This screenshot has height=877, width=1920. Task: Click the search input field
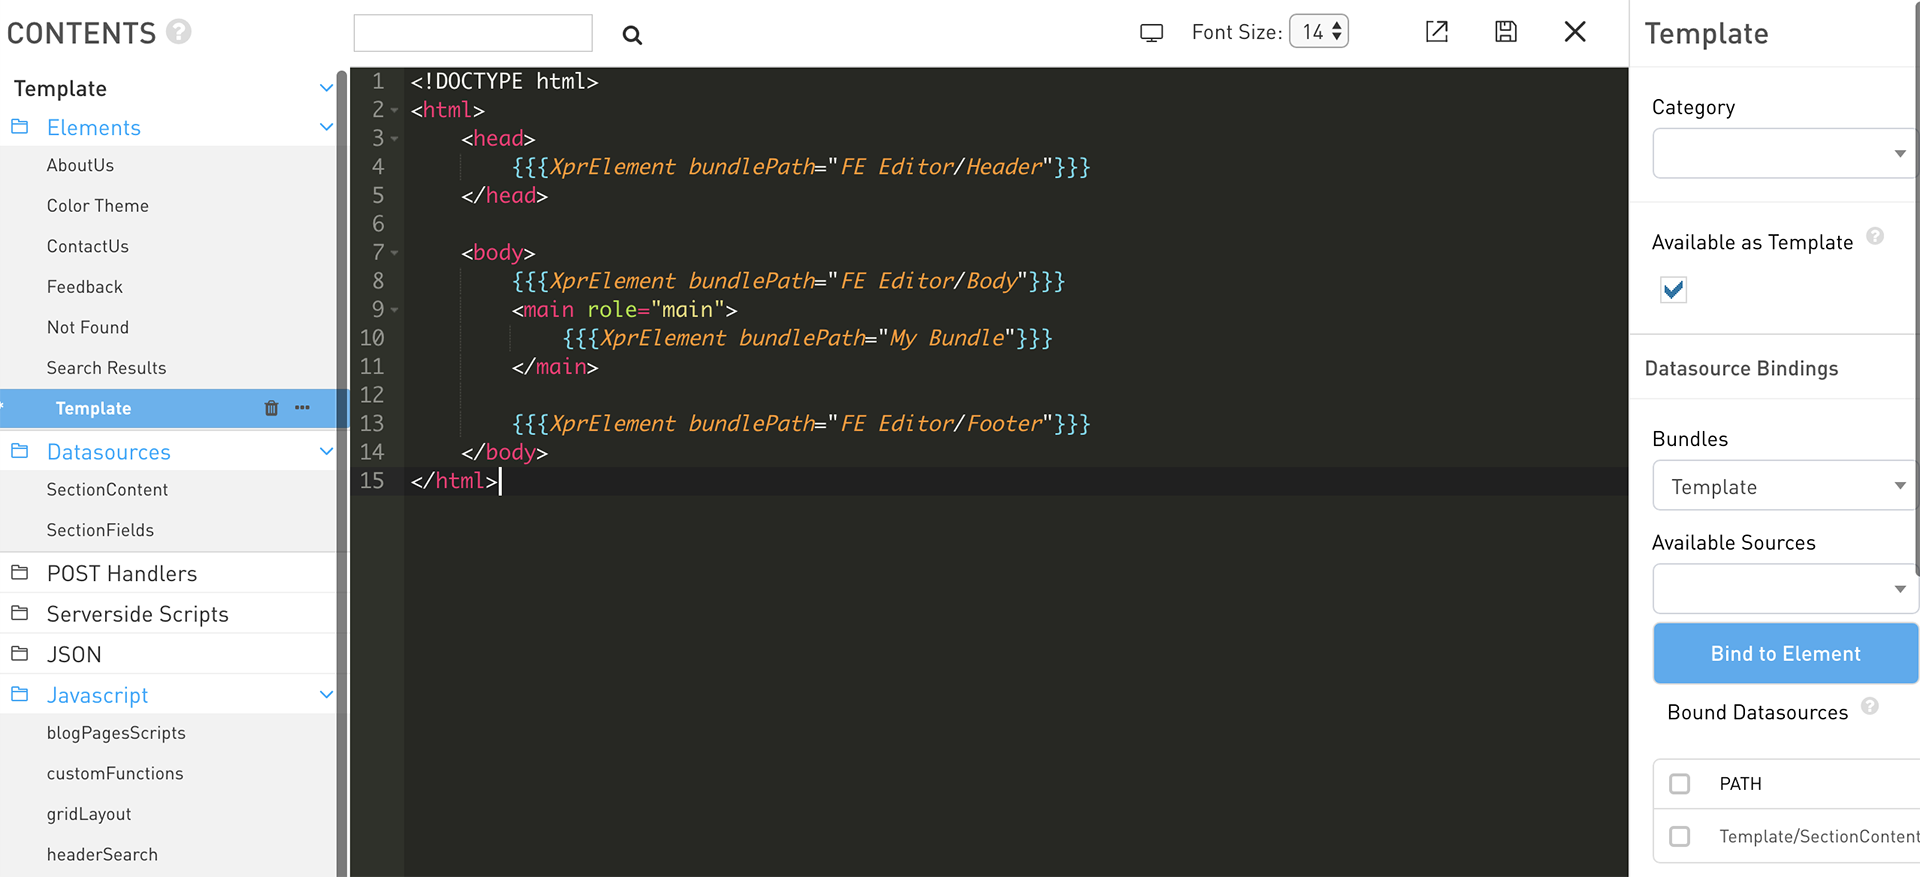click(x=473, y=33)
